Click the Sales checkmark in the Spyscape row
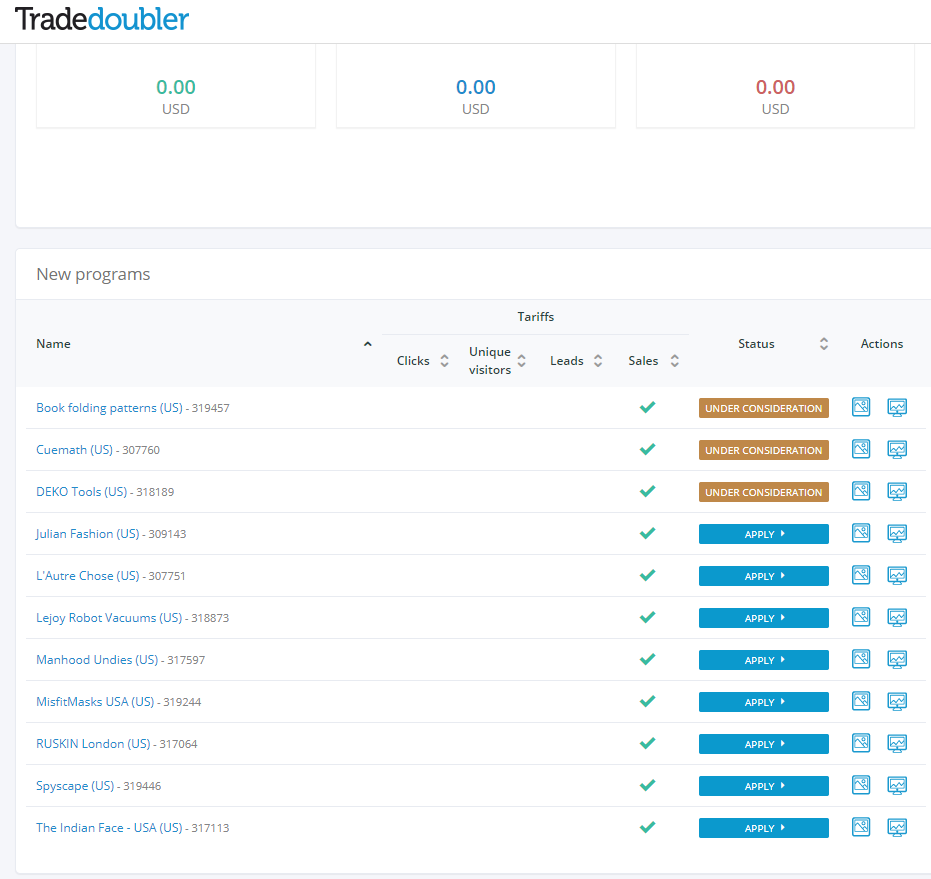 coord(648,785)
